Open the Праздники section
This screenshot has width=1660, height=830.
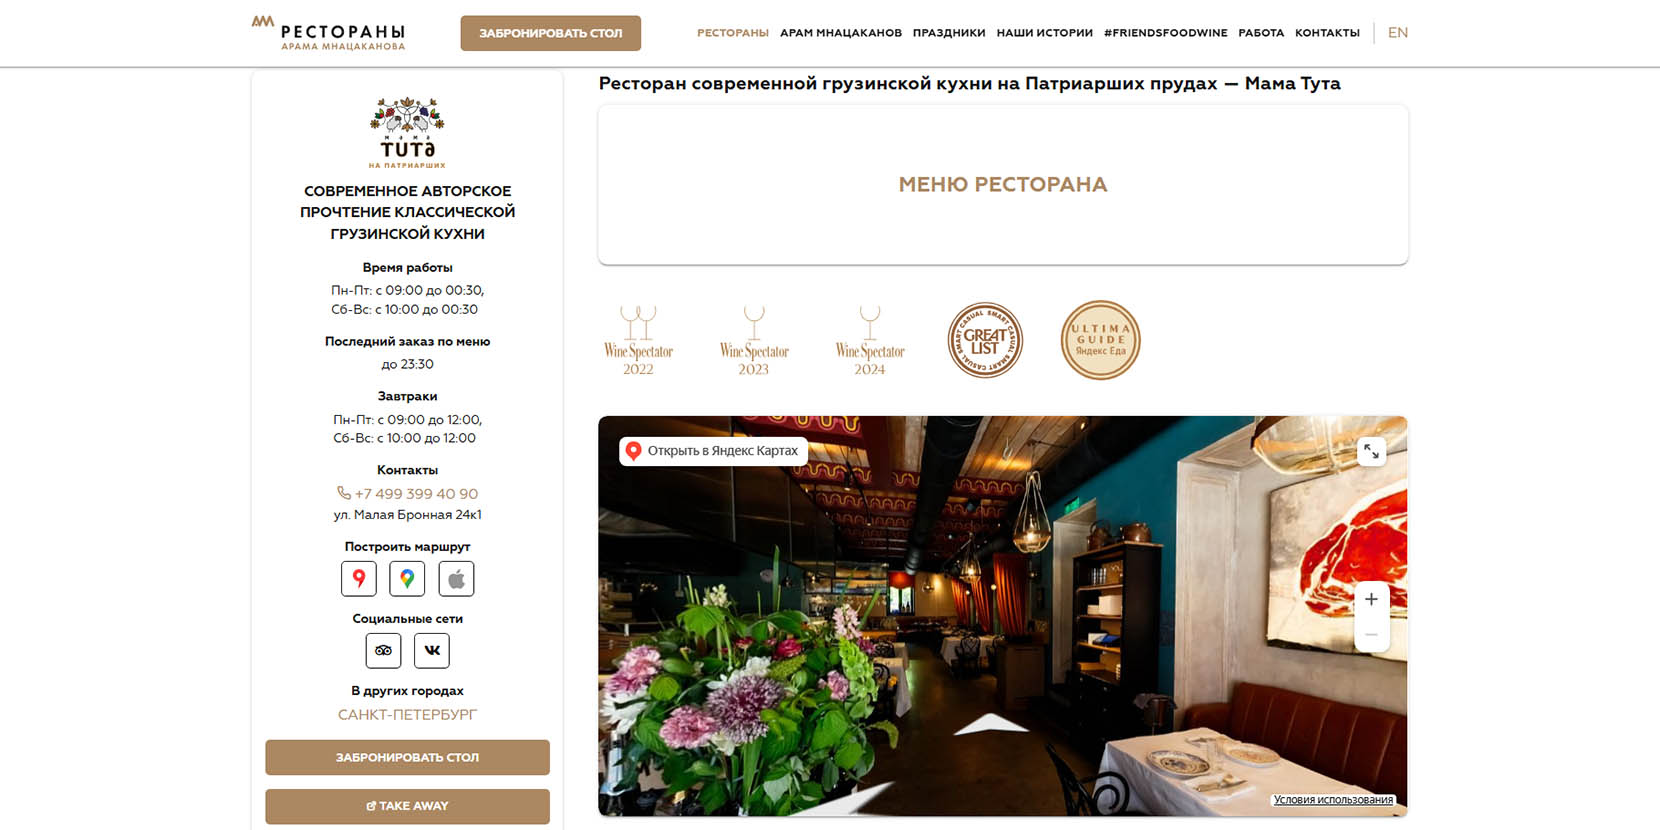point(949,33)
